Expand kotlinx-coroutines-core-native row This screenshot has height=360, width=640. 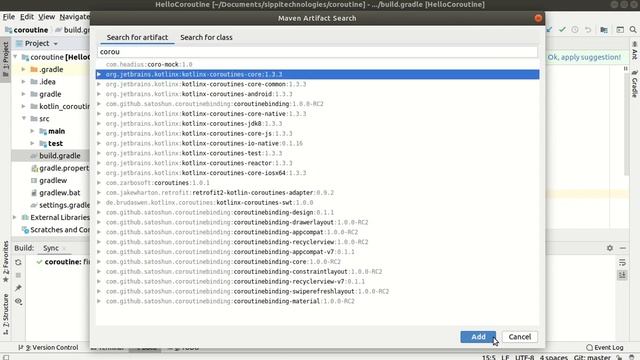click(x=99, y=113)
